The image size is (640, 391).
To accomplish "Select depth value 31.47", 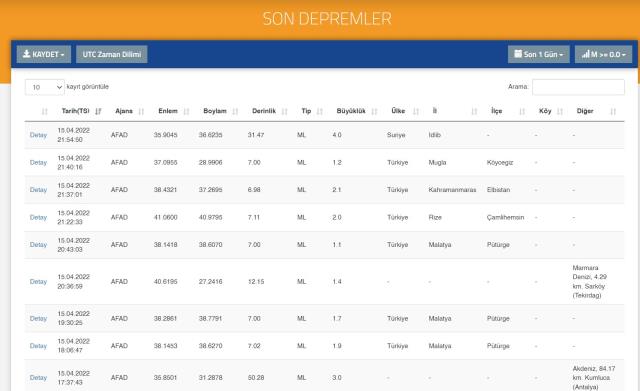I will [256, 135].
